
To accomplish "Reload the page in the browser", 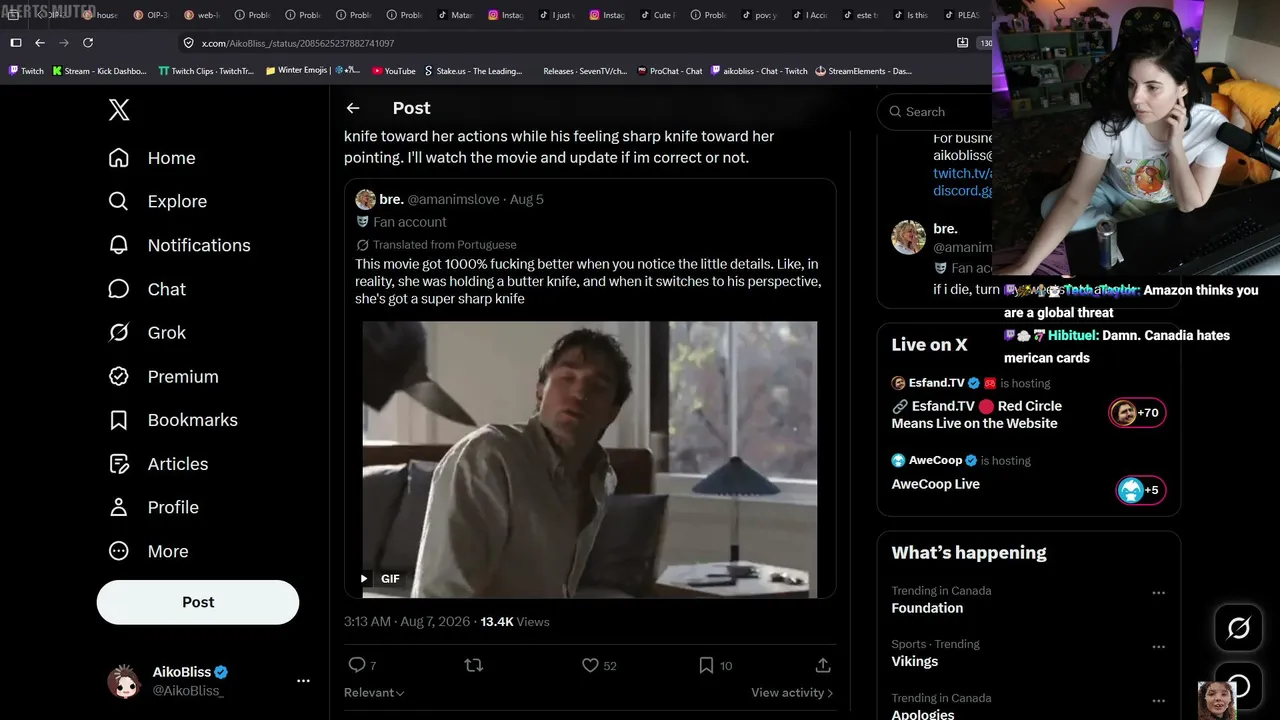I will [x=88, y=43].
